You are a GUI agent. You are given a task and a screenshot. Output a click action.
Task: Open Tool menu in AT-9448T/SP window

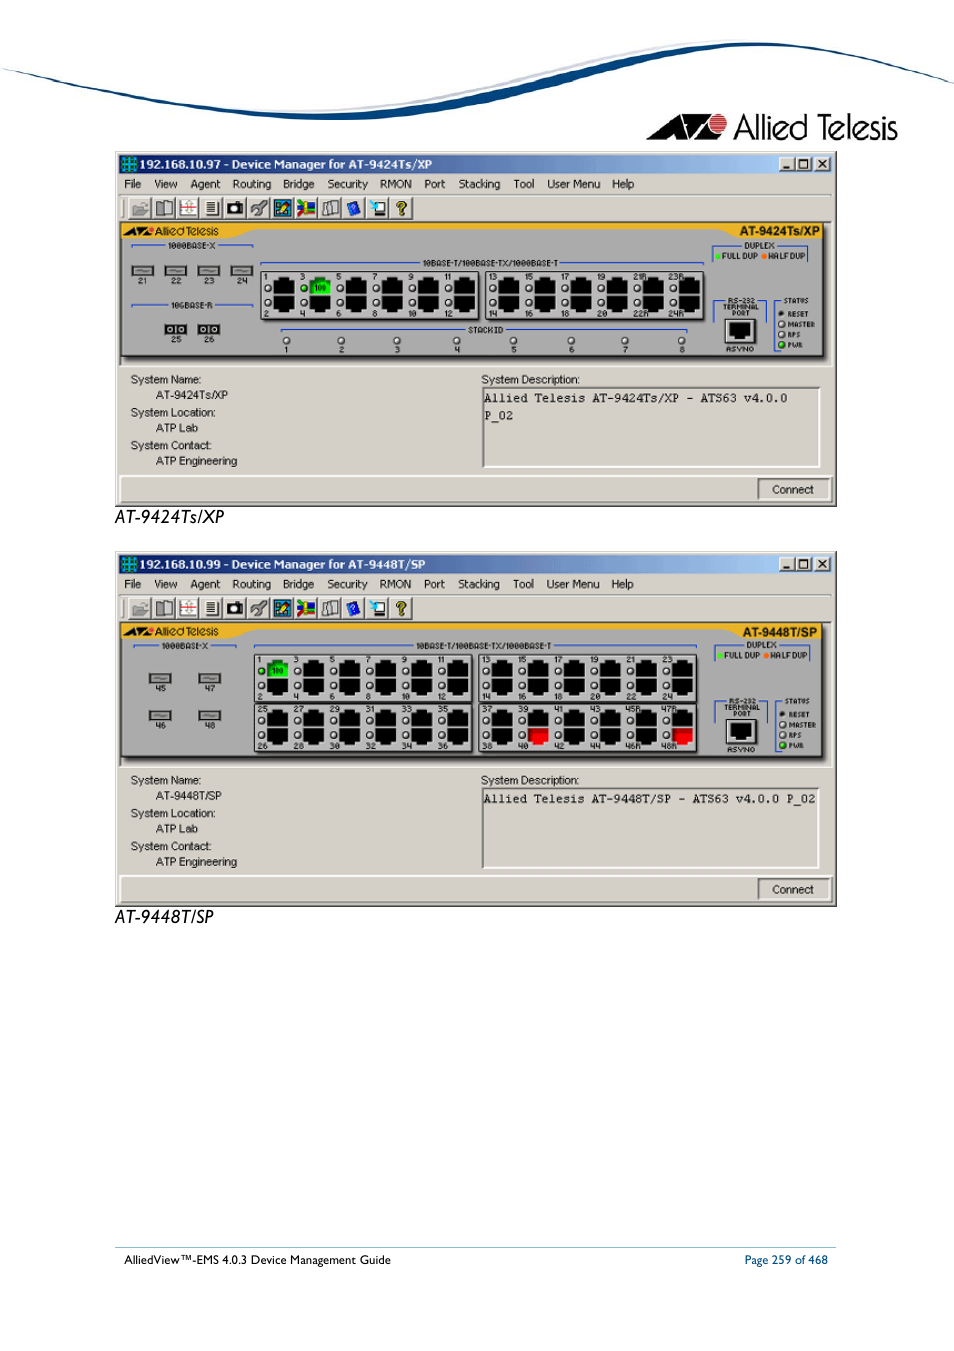click(524, 584)
